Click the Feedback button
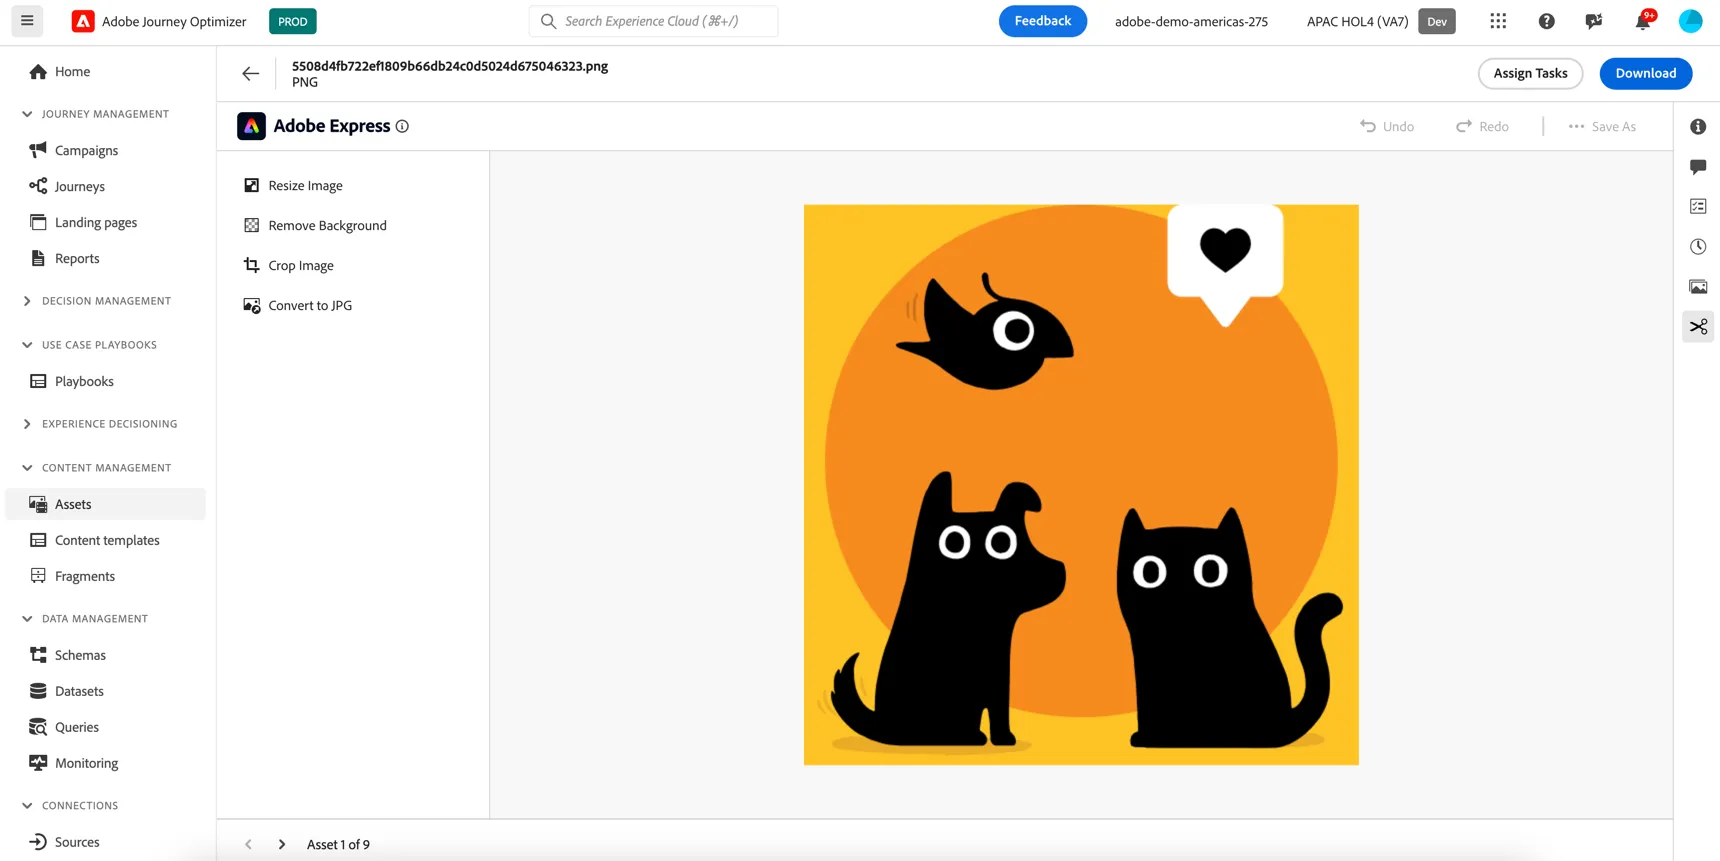 [1042, 21]
